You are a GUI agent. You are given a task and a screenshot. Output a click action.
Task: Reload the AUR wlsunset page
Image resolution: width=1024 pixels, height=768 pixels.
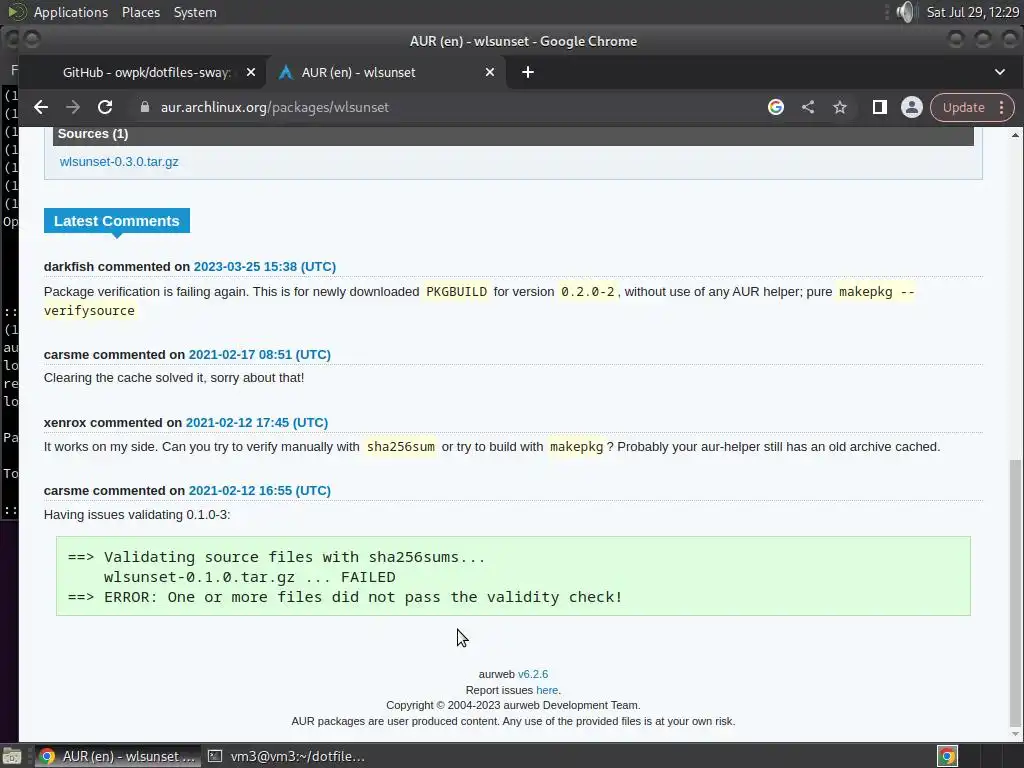click(x=105, y=107)
